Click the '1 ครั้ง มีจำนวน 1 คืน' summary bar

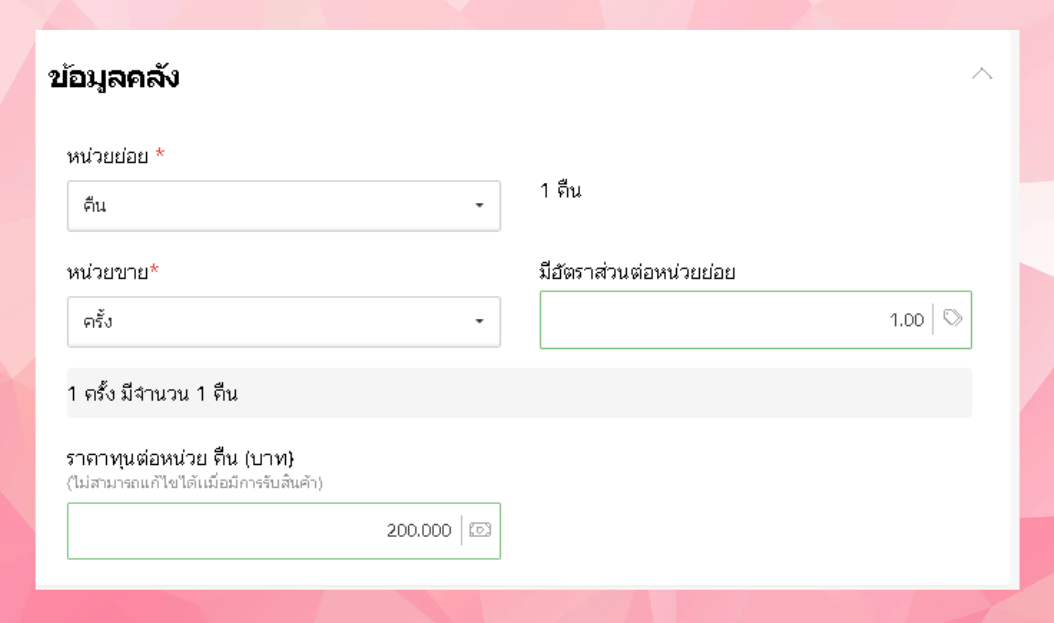point(519,393)
